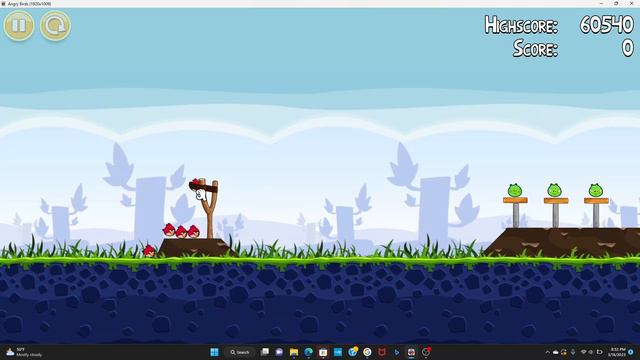640x360 pixels.
Task: Click the Angry Birds app taskbar icon
Action: [411, 352]
